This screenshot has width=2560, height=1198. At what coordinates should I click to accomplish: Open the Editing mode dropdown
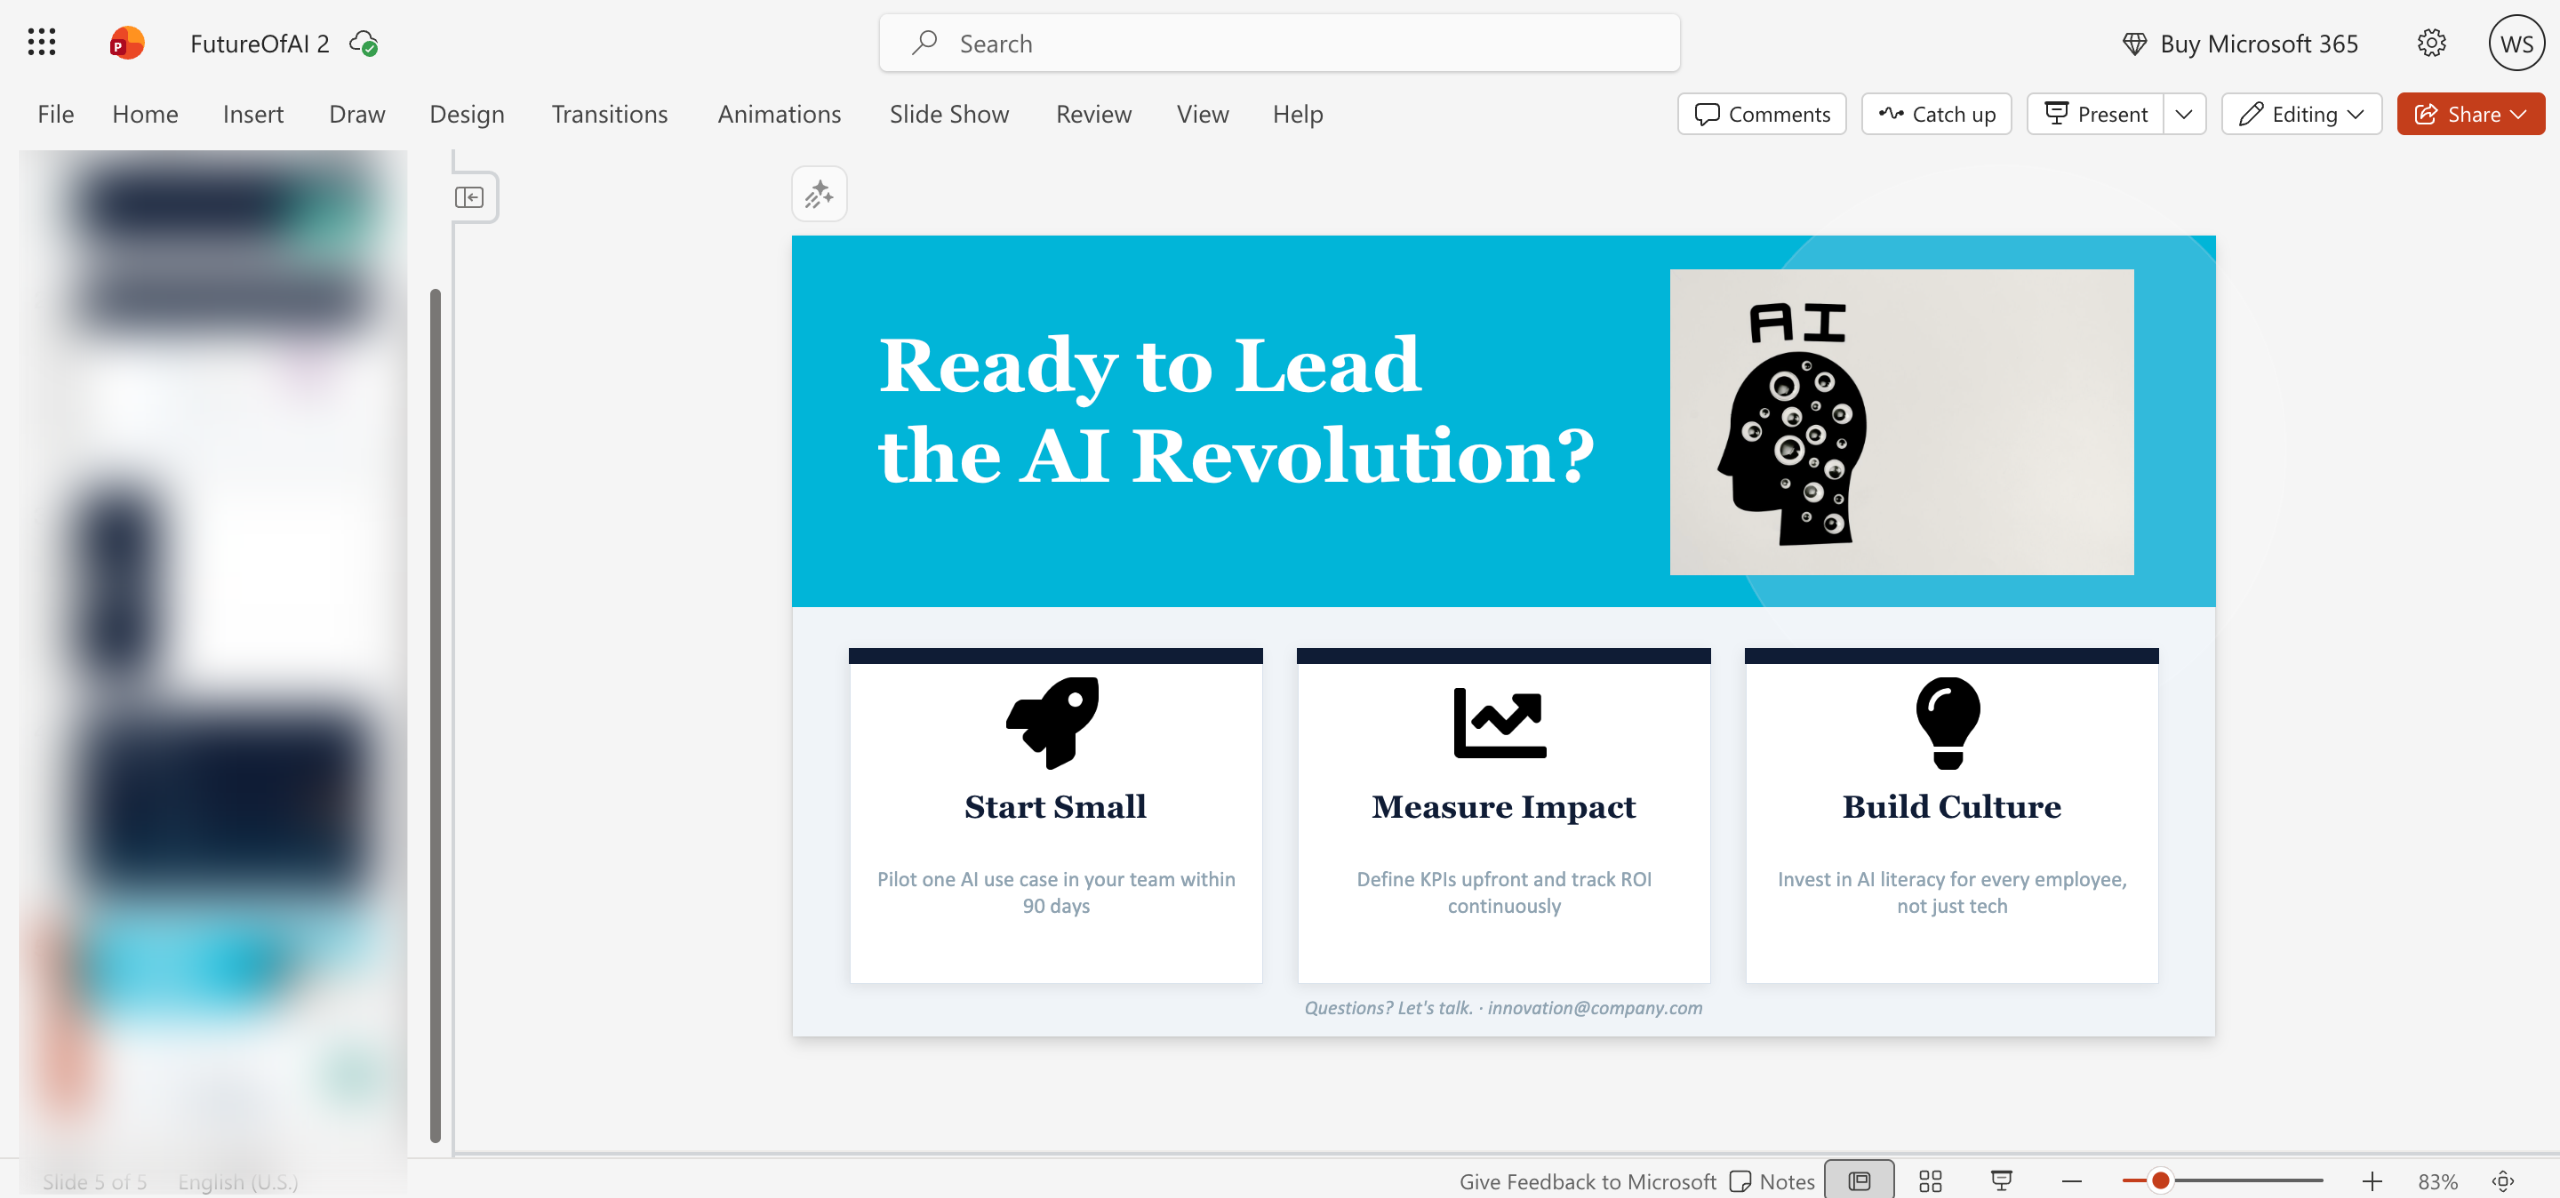(2301, 114)
